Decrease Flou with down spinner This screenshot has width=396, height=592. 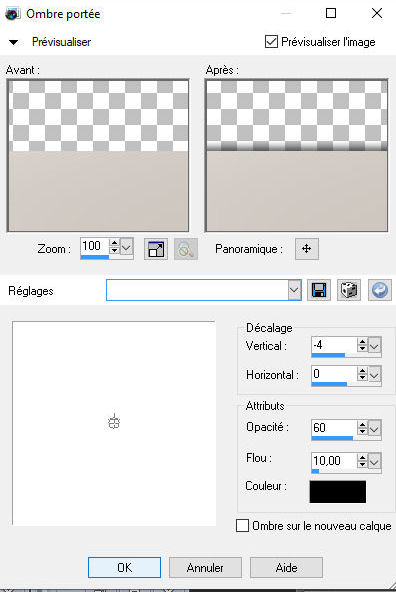362,465
